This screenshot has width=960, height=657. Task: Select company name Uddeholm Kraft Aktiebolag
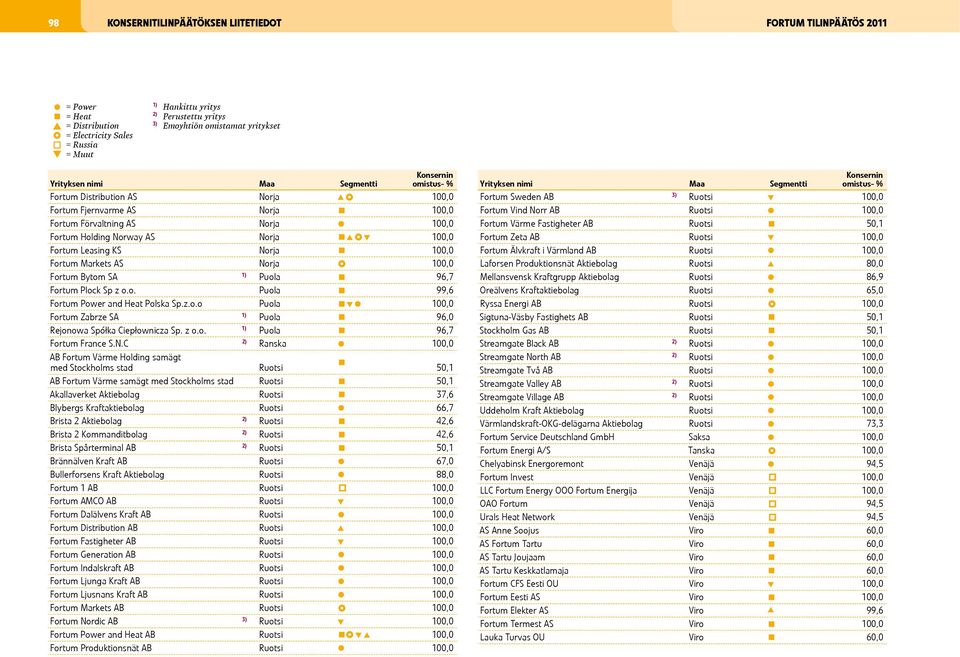point(531,411)
